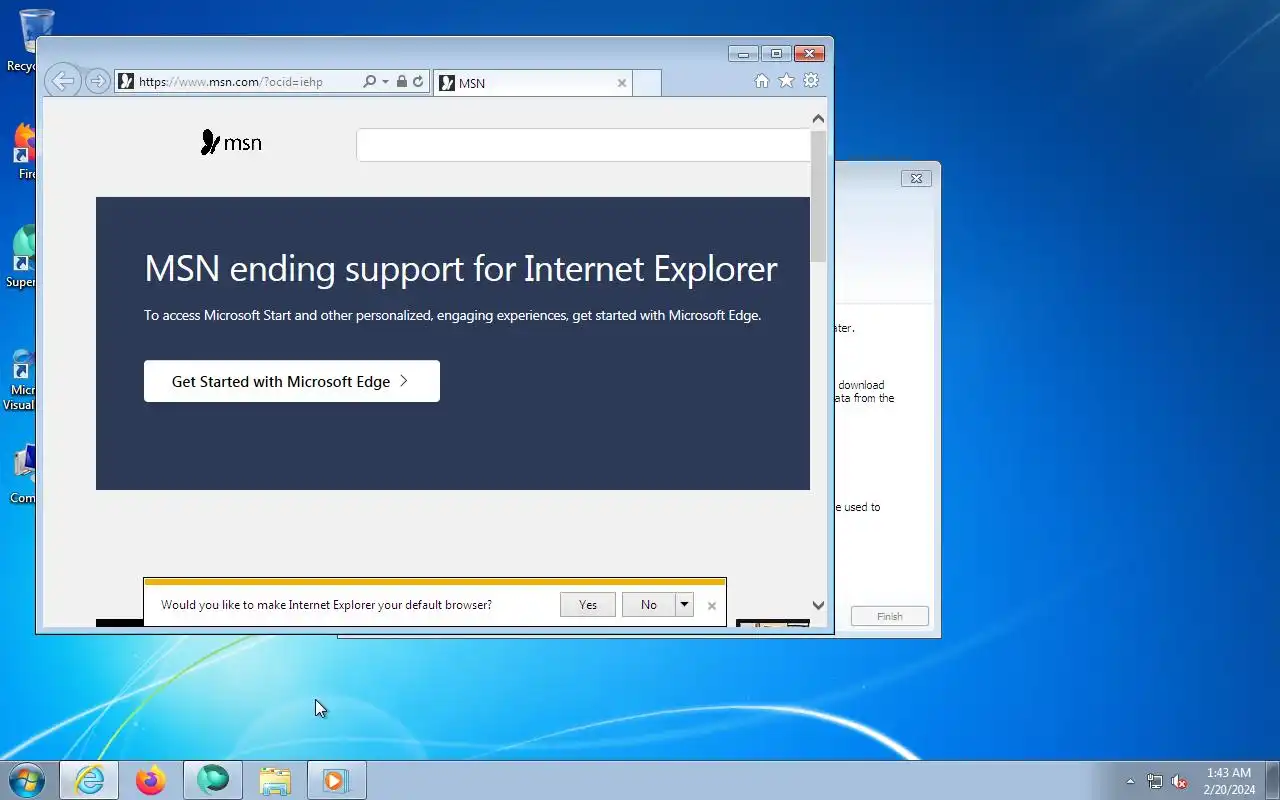Close the MSN tab
The width and height of the screenshot is (1280, 800).
pyautogui.click(x=621, y=83)
